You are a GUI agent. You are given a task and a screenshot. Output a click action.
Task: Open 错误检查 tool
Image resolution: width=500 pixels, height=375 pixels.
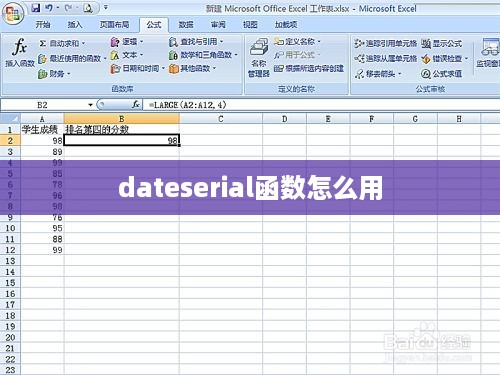tap(445, 59)
